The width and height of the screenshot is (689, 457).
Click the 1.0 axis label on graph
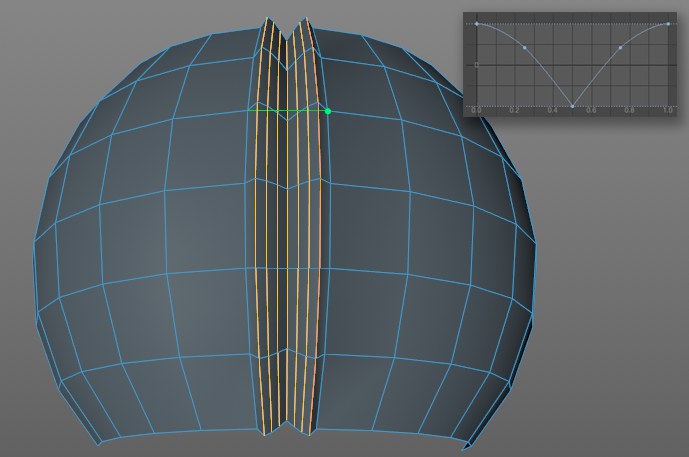(667, 110)
